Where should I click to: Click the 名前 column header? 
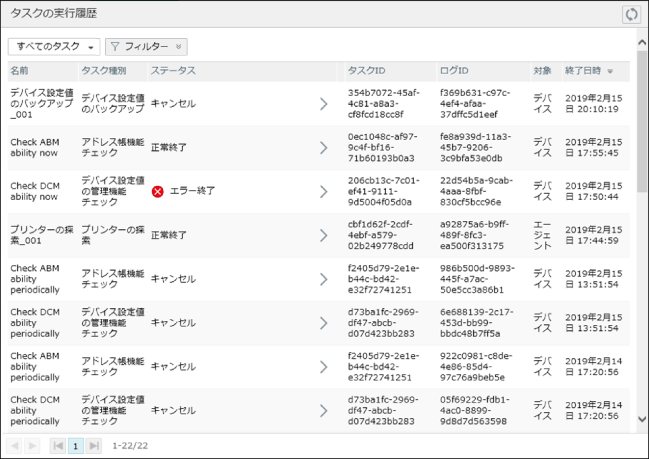[x=20, y=72]
